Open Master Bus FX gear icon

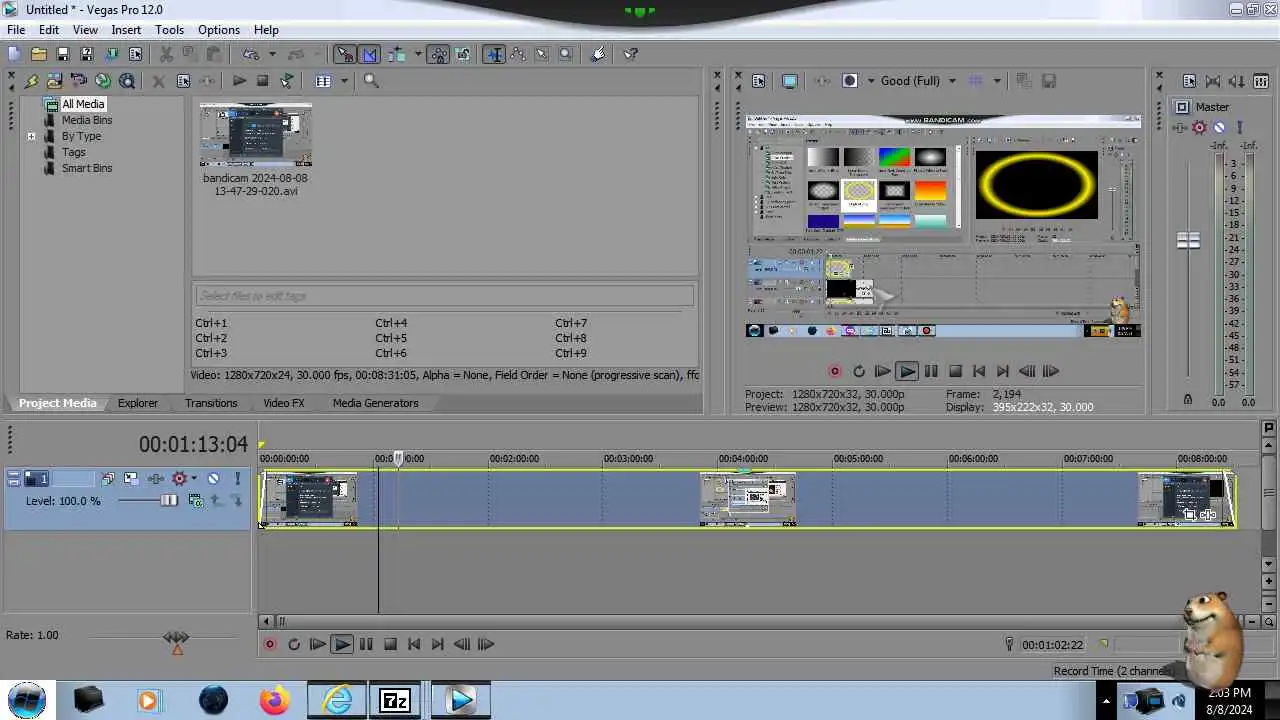(1199, 127)
